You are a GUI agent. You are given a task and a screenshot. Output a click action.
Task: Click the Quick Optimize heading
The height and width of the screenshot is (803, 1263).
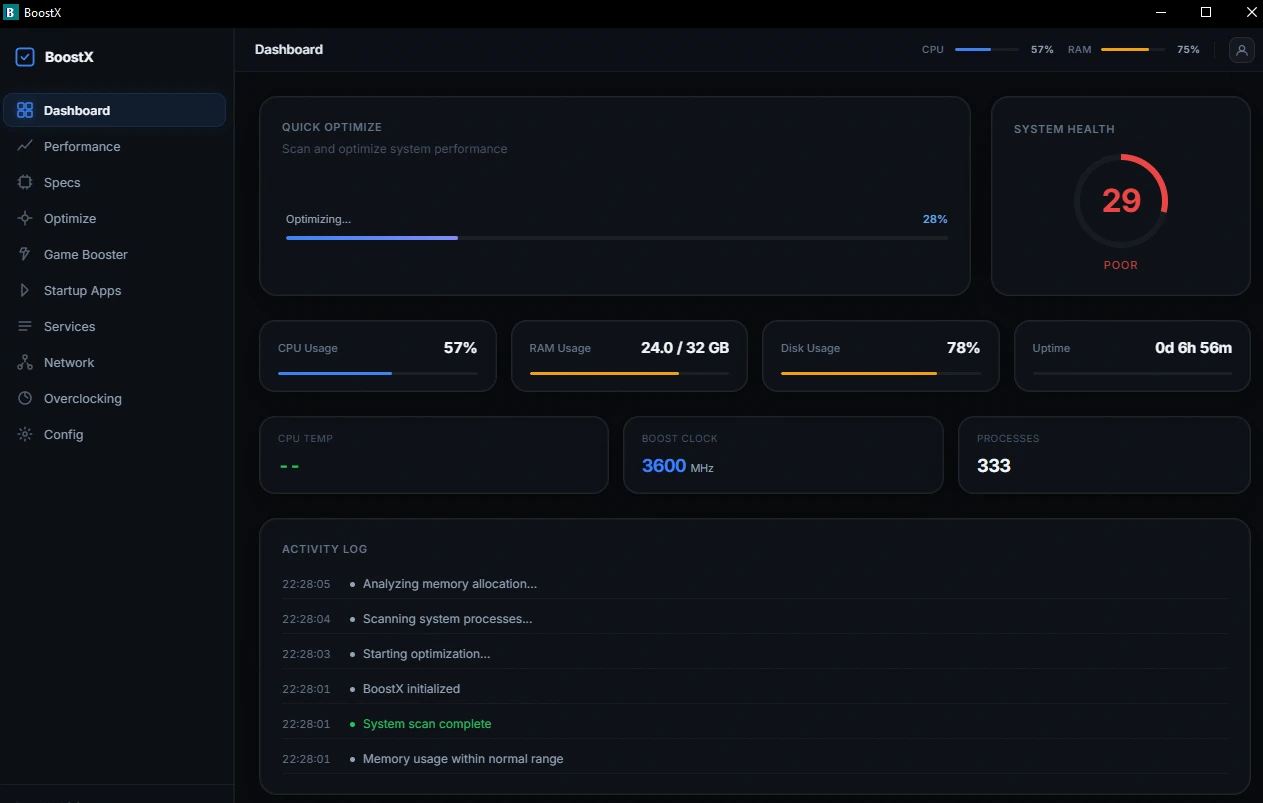[332, 127]
